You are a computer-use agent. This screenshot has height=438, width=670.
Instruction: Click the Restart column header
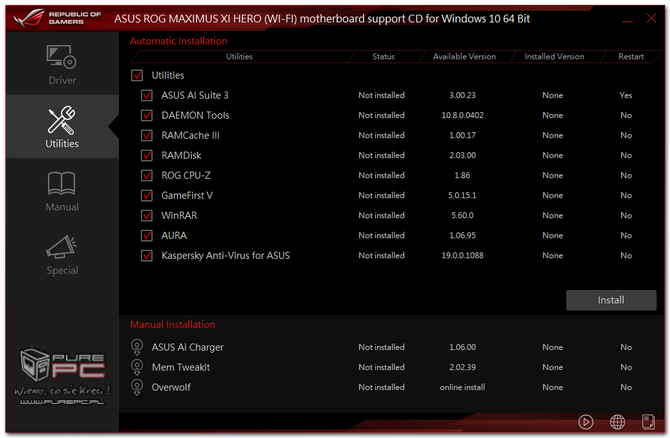[x=631, y=56]
